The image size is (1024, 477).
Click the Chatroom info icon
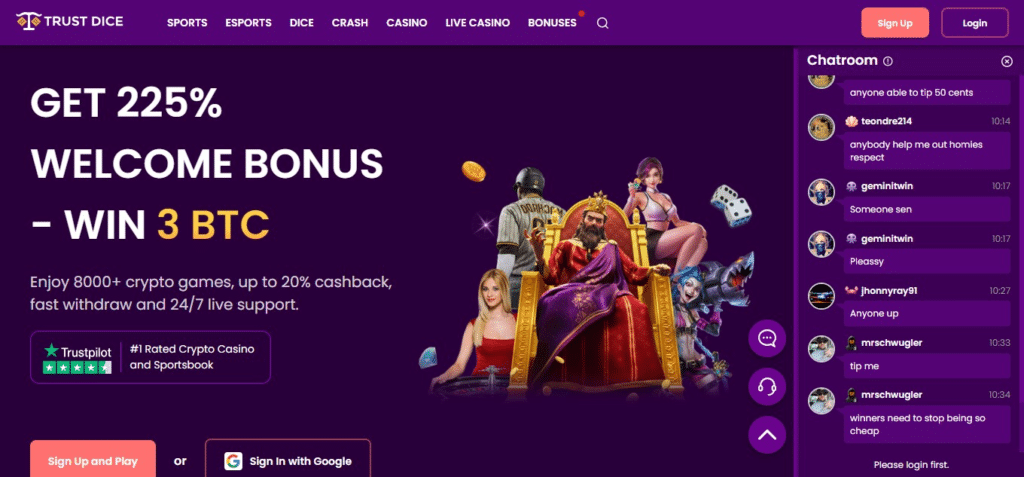pyautogui.click(x=888, y=61)
